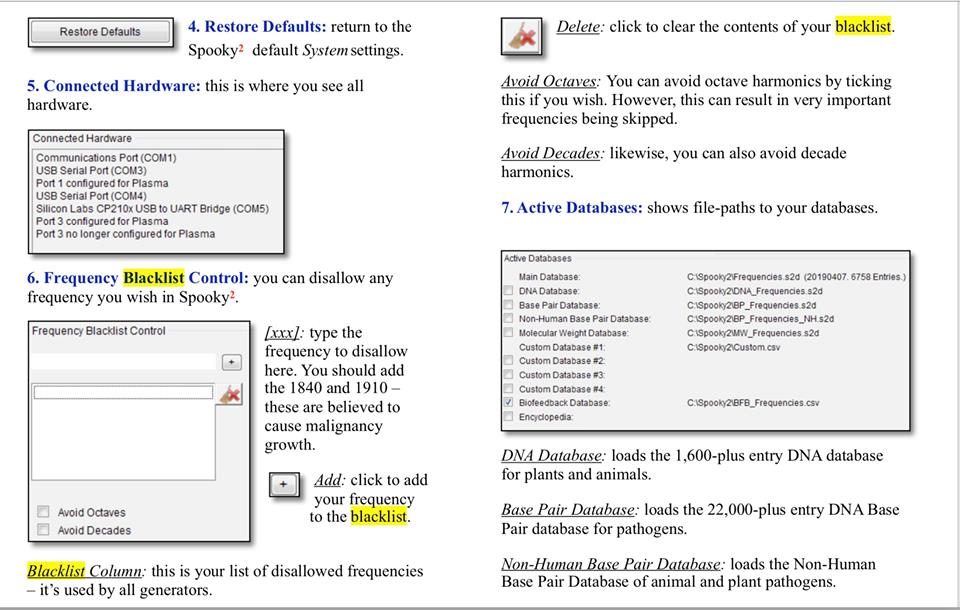Click the plus button inside Frequency Blacklist Control panel
The height and width of the screenshot is (610, 960).
click(x=230, y=362)
